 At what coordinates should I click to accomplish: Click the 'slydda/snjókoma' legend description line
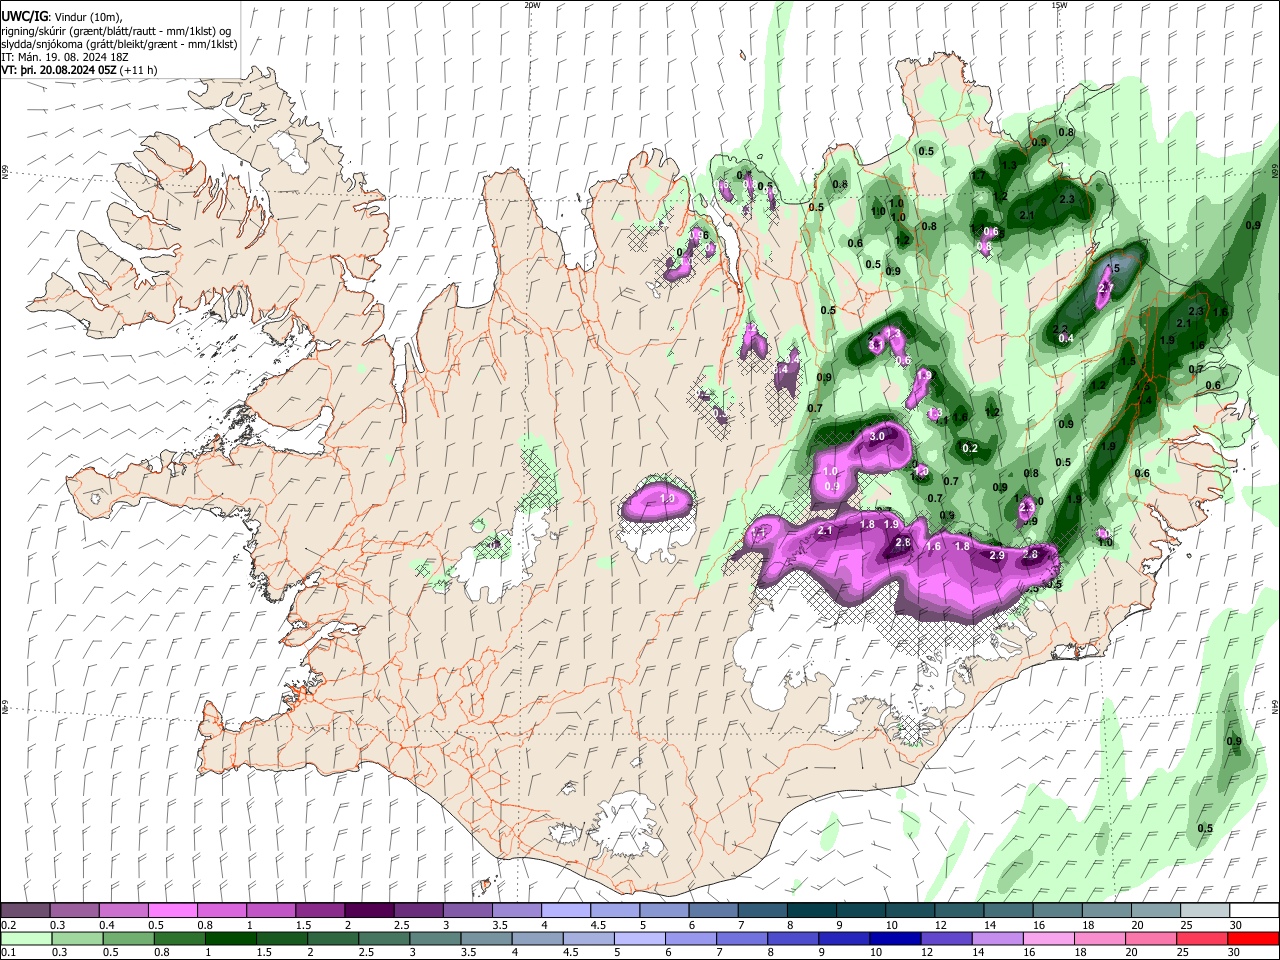[119, 44]
